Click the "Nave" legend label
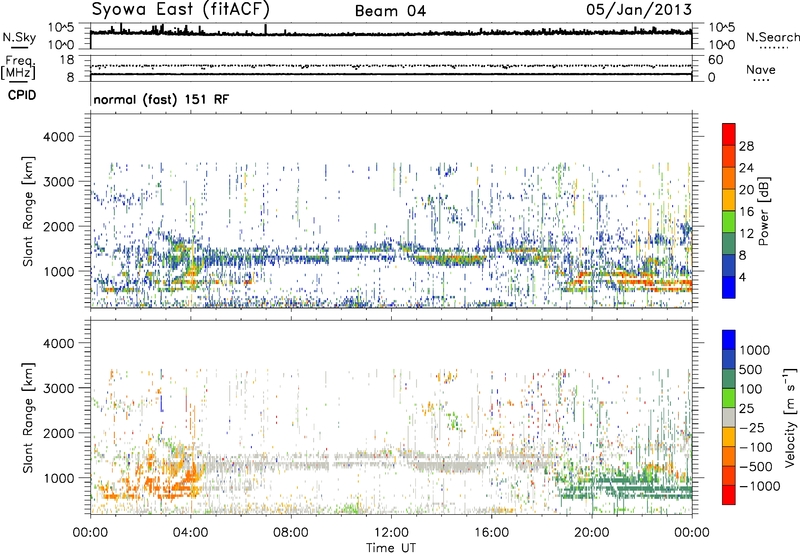800x554 pixels. pos(761,69)
